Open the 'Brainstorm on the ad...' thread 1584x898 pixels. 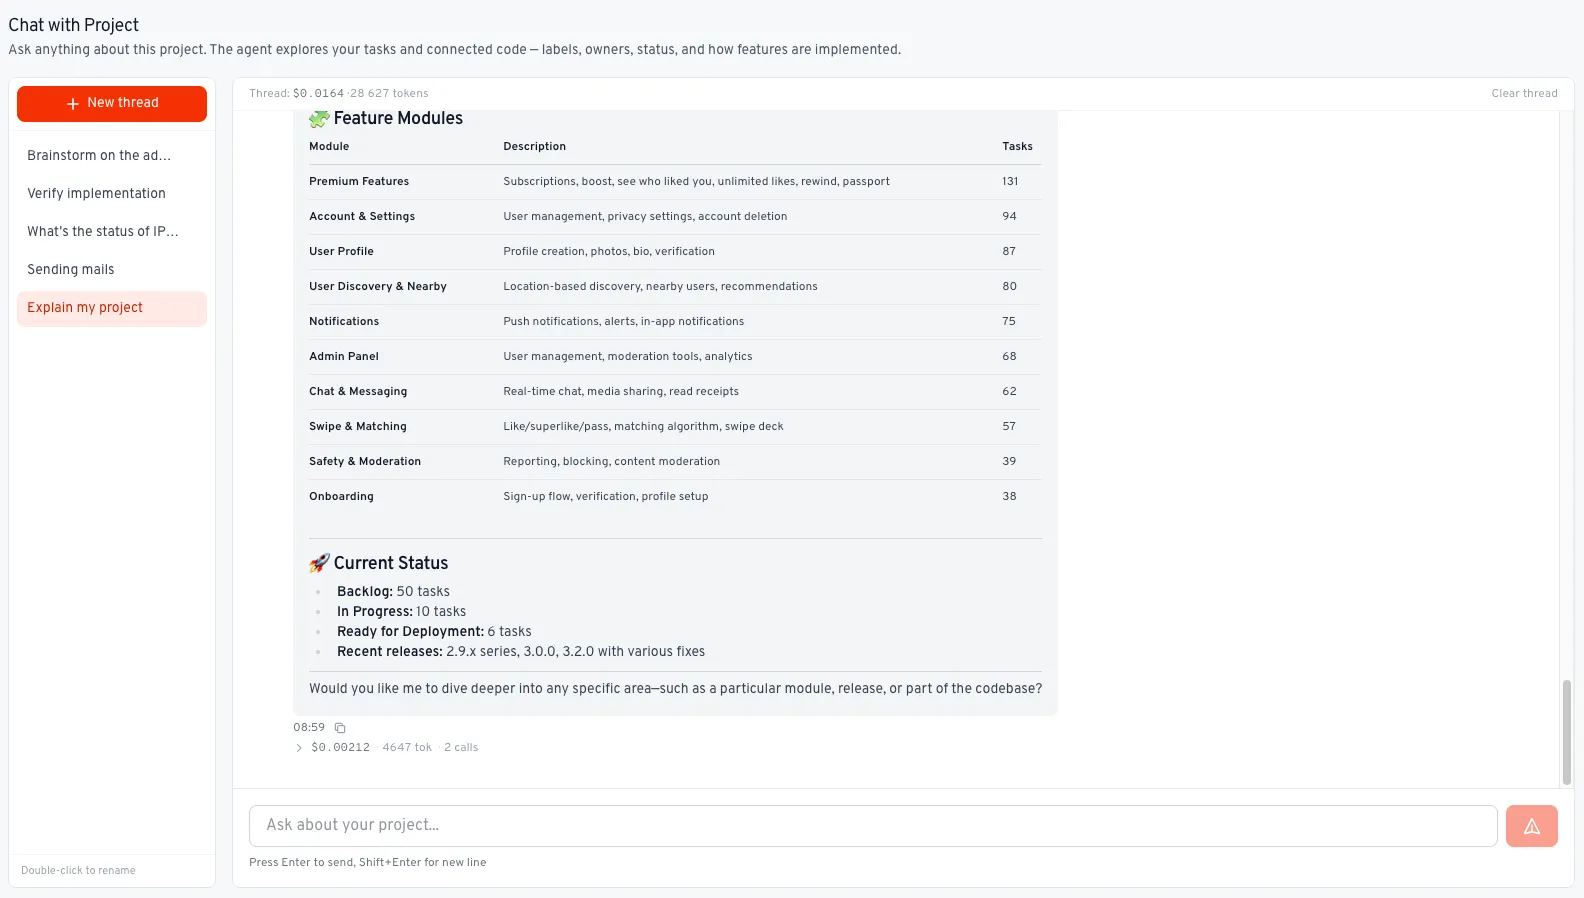[x=112, y=155]
